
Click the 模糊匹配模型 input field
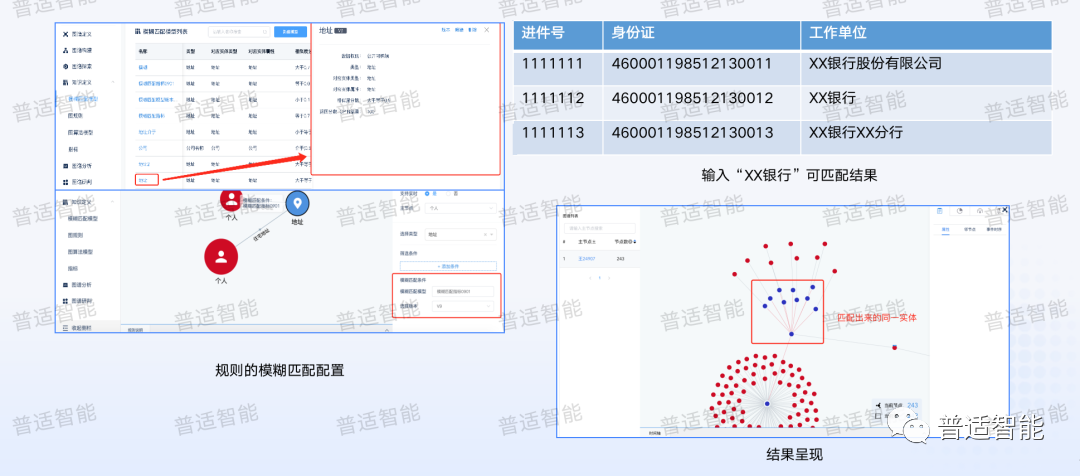[x=464, y=291]
